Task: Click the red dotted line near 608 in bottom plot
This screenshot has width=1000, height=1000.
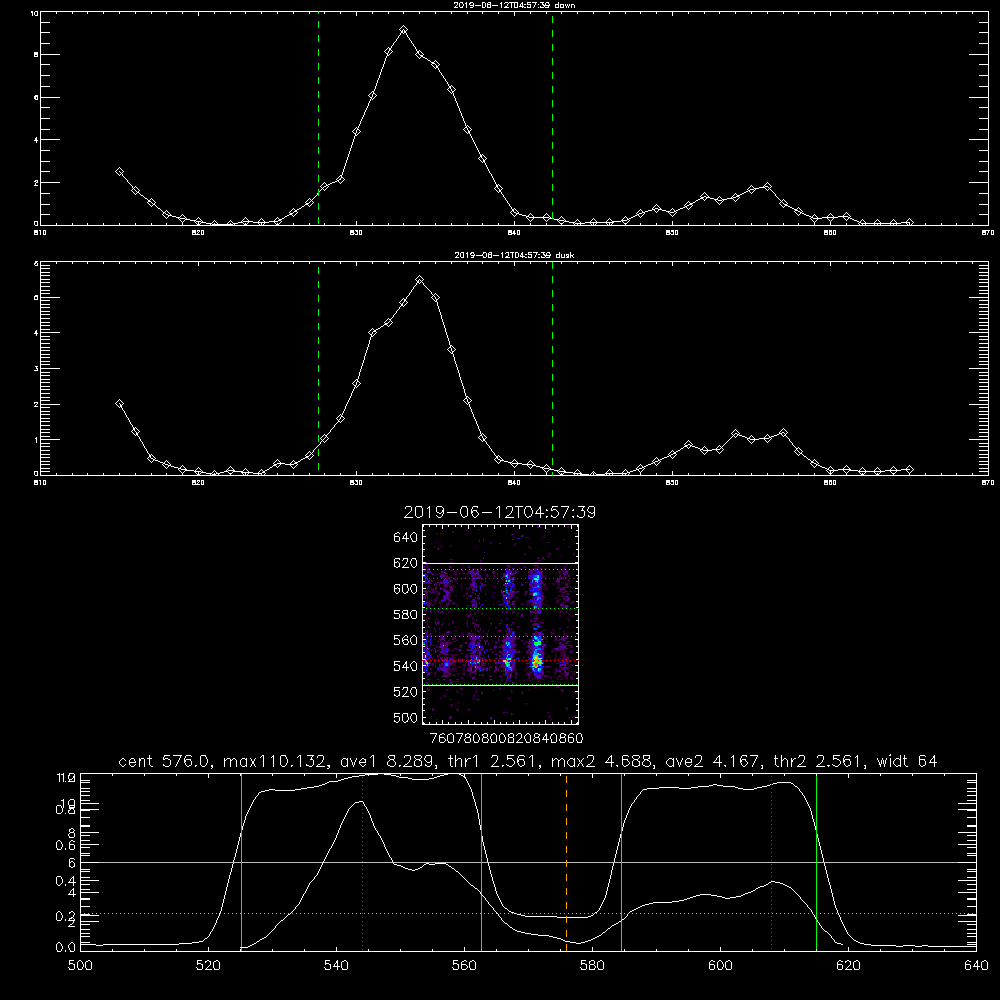Action: click(771, 862)
